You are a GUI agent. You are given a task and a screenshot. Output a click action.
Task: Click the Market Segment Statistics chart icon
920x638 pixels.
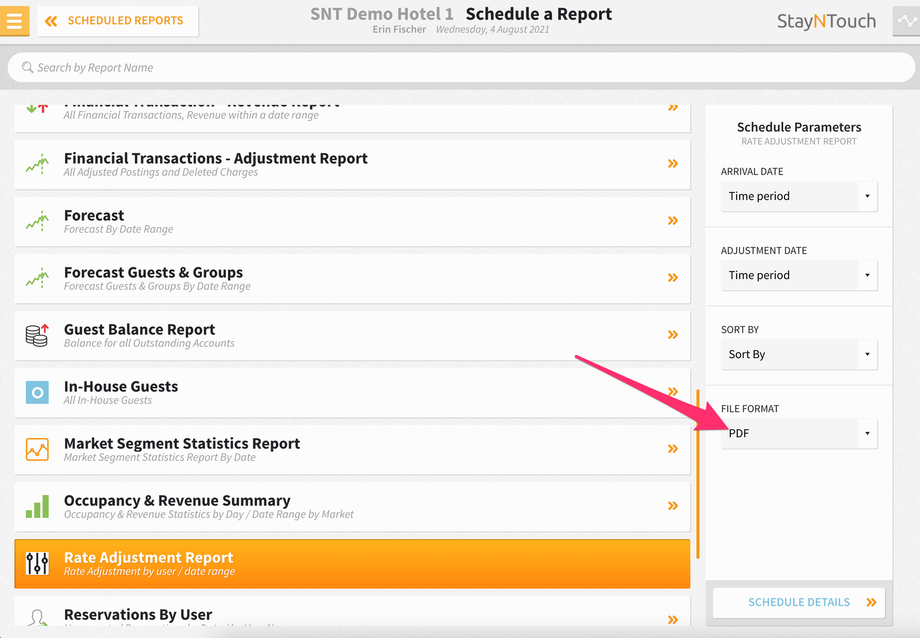(x=37, y=449)
